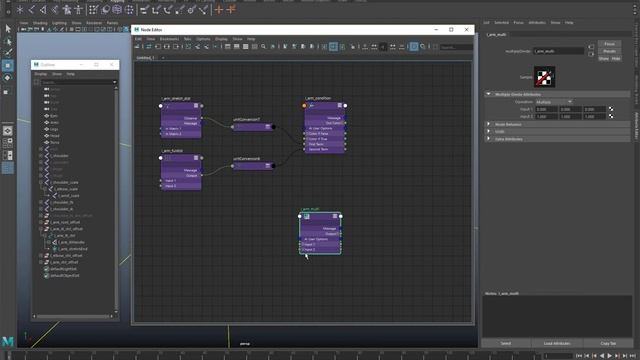Expand l_arm_root_offset group in Outliner
The height and width of the screenshot is (360, 640).
[41, 222]
